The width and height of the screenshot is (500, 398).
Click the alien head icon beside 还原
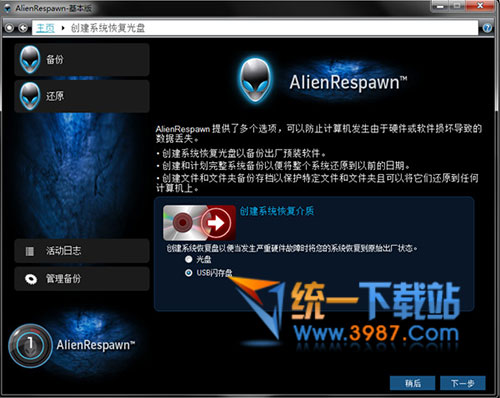[30, 96]
